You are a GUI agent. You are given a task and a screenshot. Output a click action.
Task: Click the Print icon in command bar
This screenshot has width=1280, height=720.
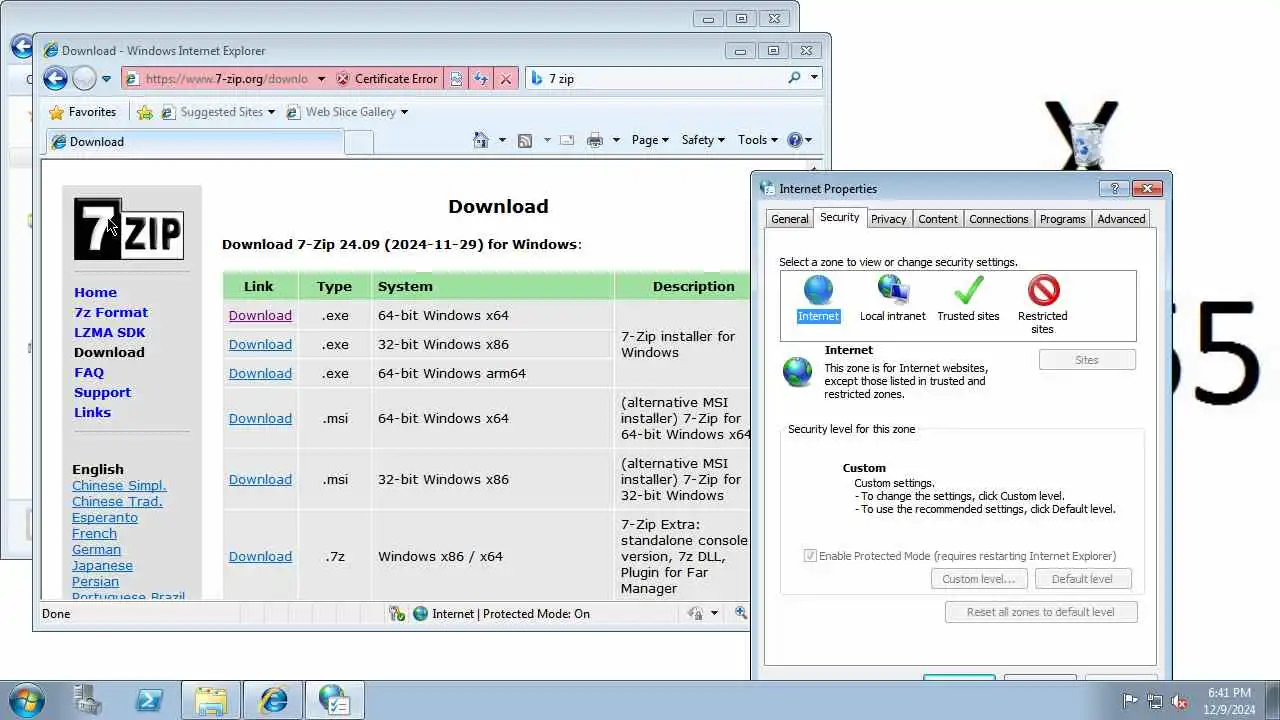pos(595,140)
